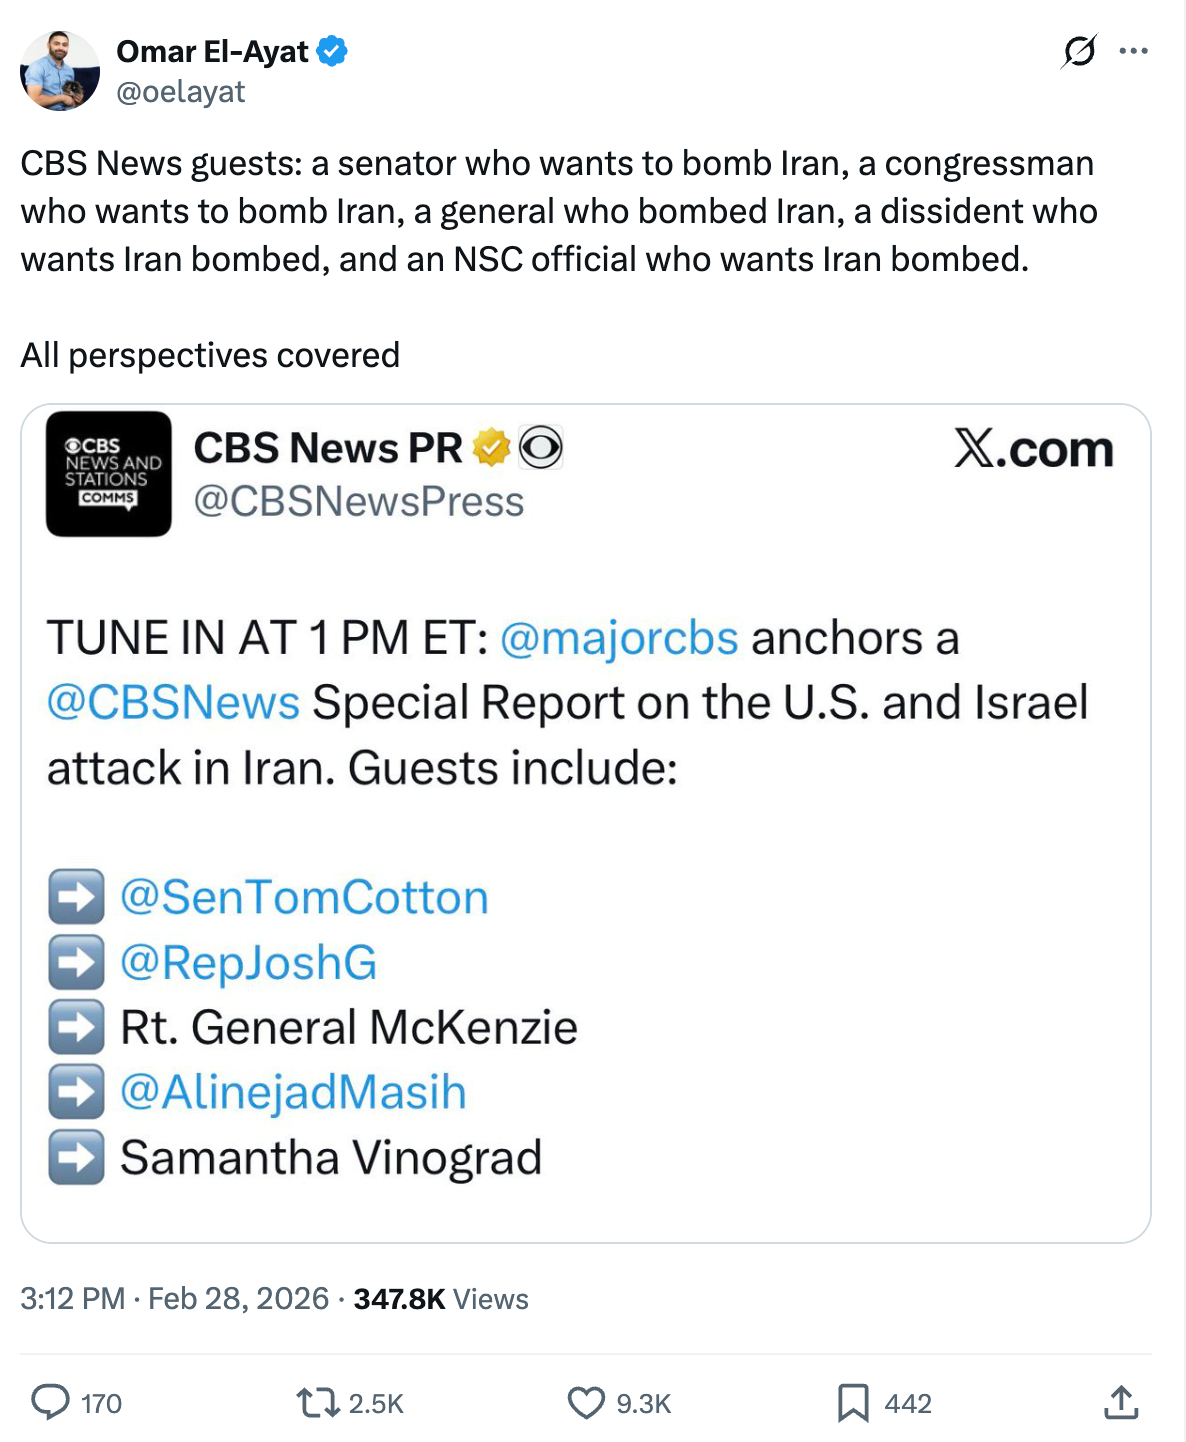Open the @SenTomCotton mention
Image resolution: width=1186 pixels, height=1442 pixels.
pyautogui.click(x=304, y=897)
